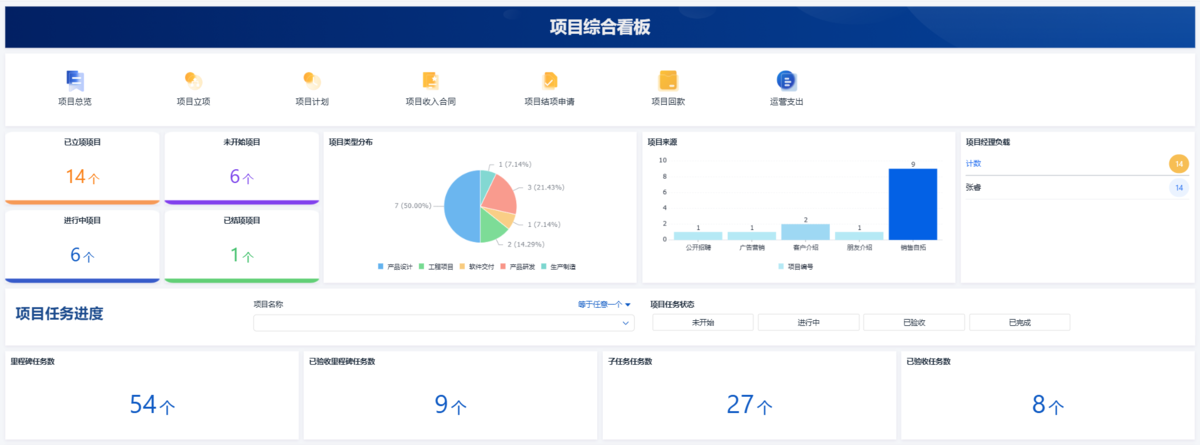Screen dimensions: 1200x445
Task: Select the 朋友介绍 bar
Action: [x=859, y=236]
